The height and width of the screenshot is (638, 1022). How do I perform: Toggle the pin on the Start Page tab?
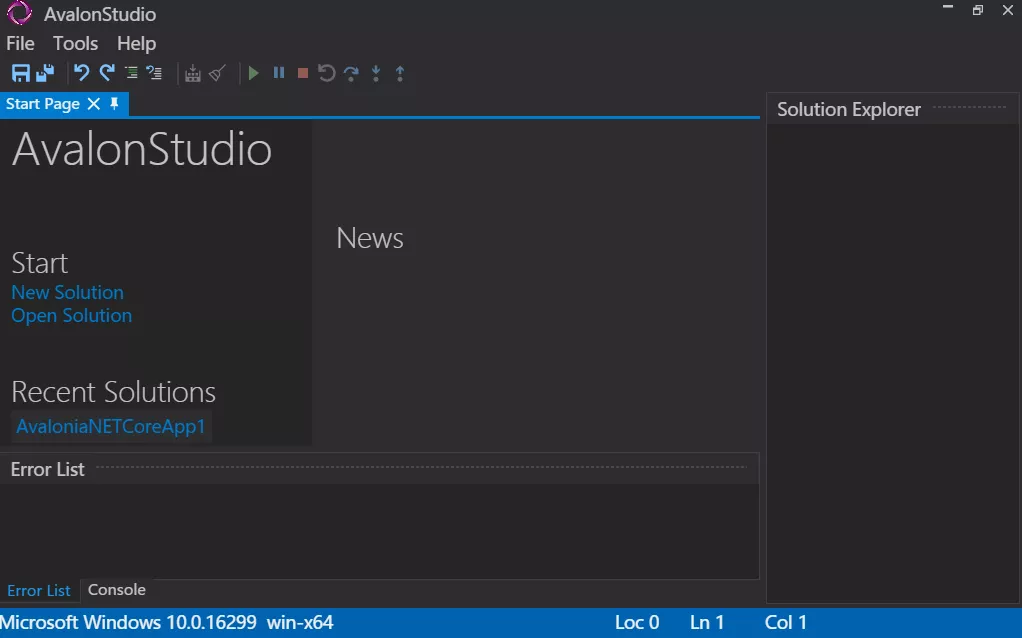click(113, 103)
